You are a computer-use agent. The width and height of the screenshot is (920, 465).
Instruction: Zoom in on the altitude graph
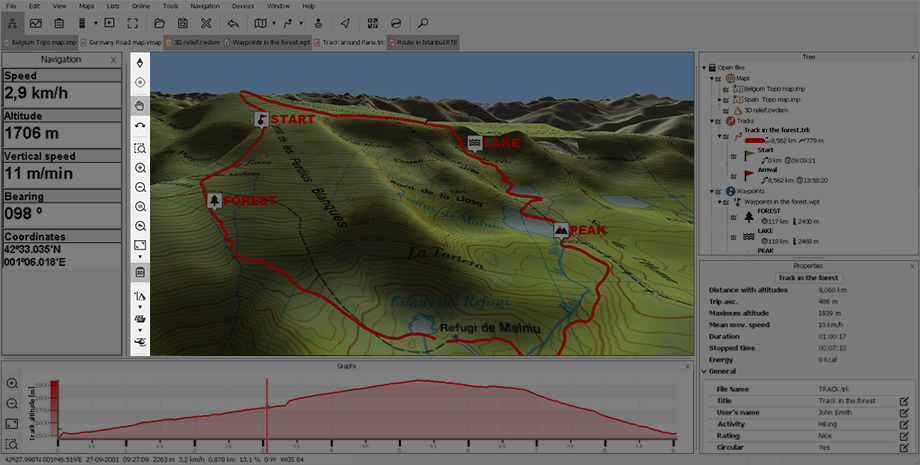(x=12, y=383)
